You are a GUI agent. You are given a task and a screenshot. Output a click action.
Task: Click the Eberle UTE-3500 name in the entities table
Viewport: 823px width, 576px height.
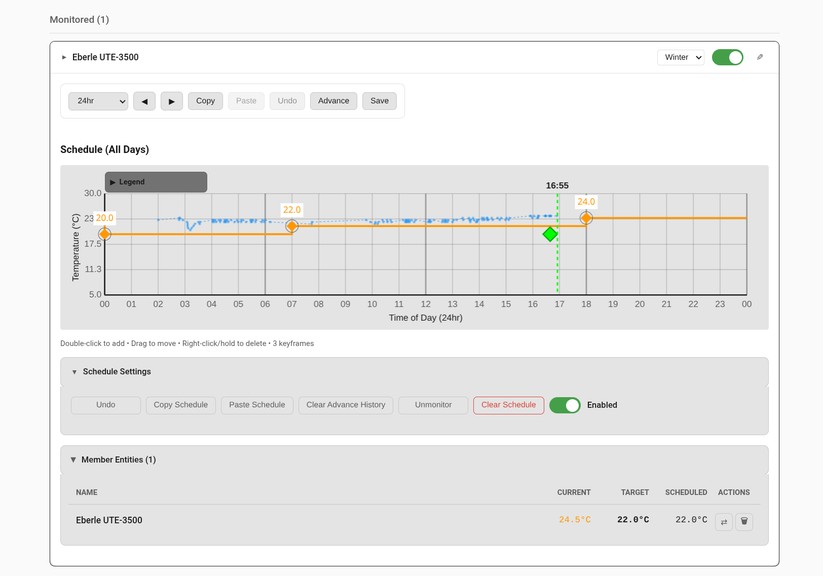[109, 520]
